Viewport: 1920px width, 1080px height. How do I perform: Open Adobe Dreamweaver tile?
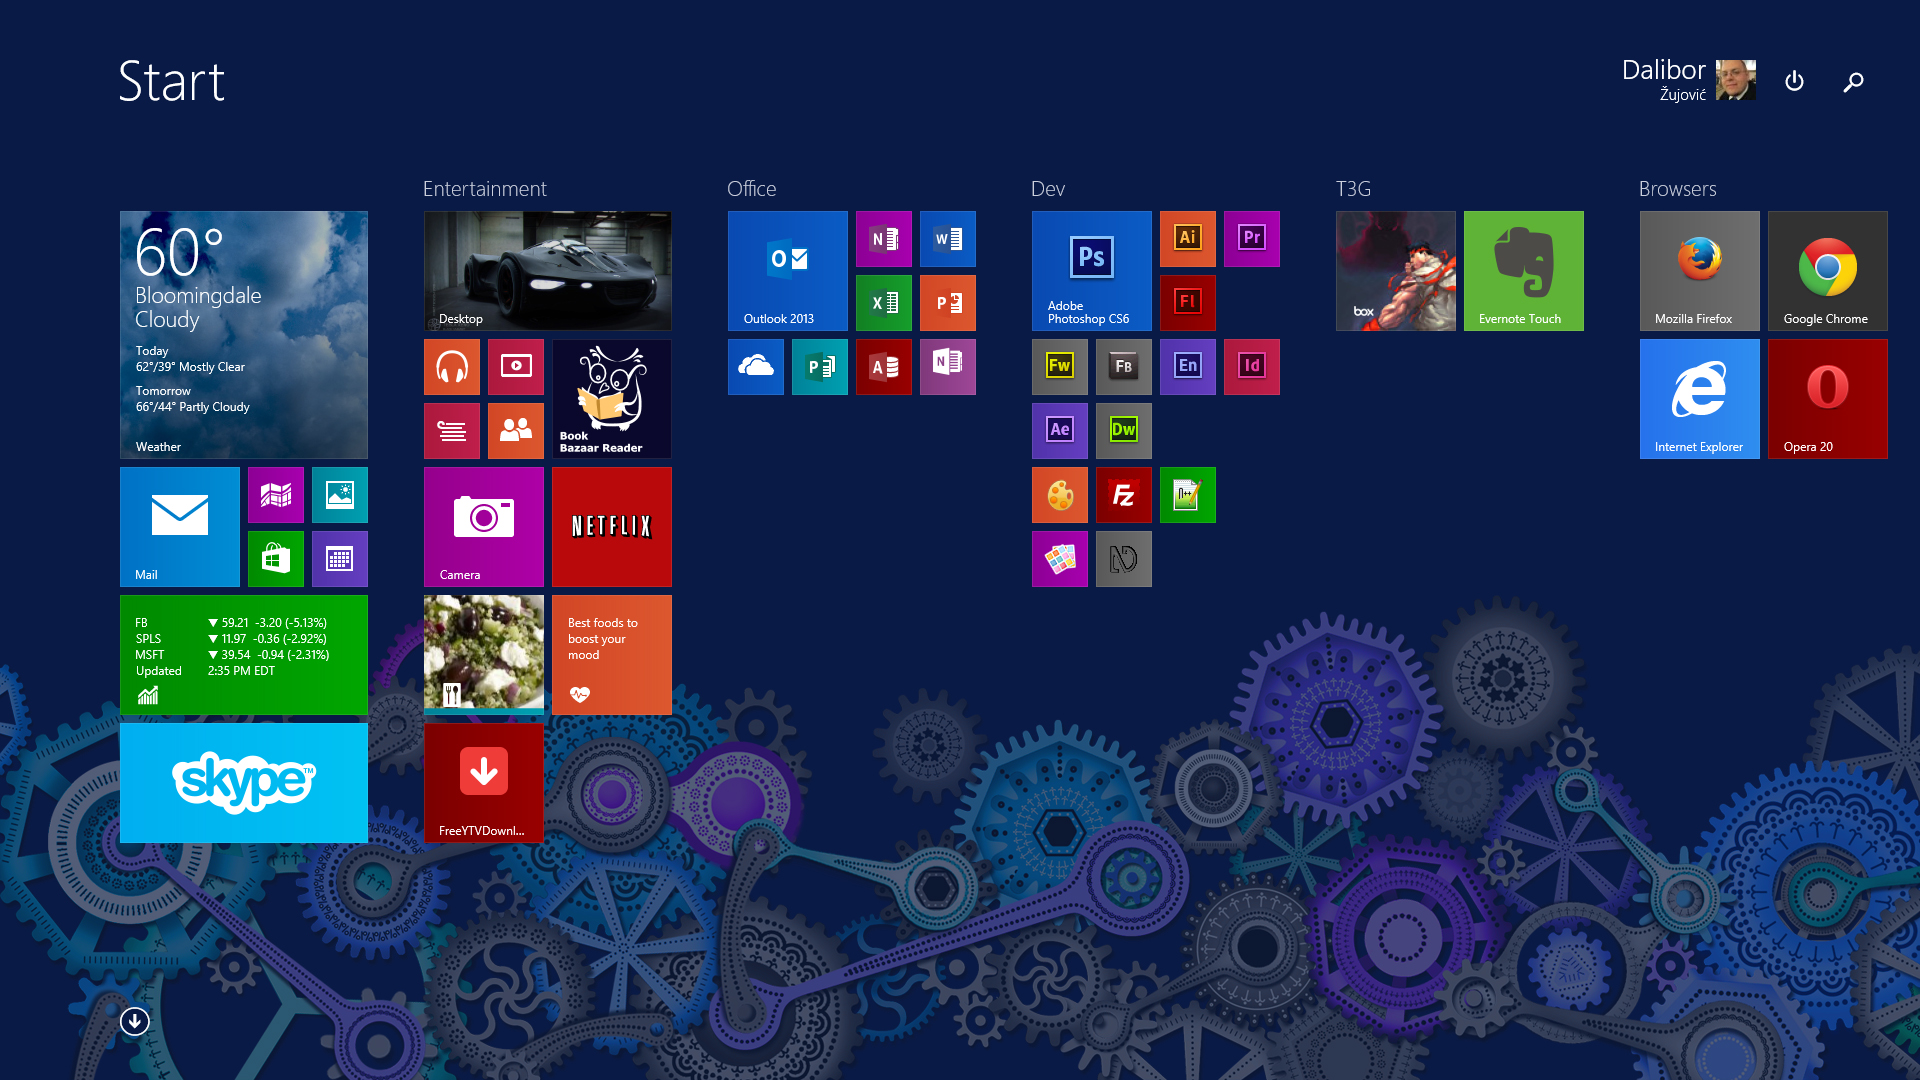point(1123,430)
